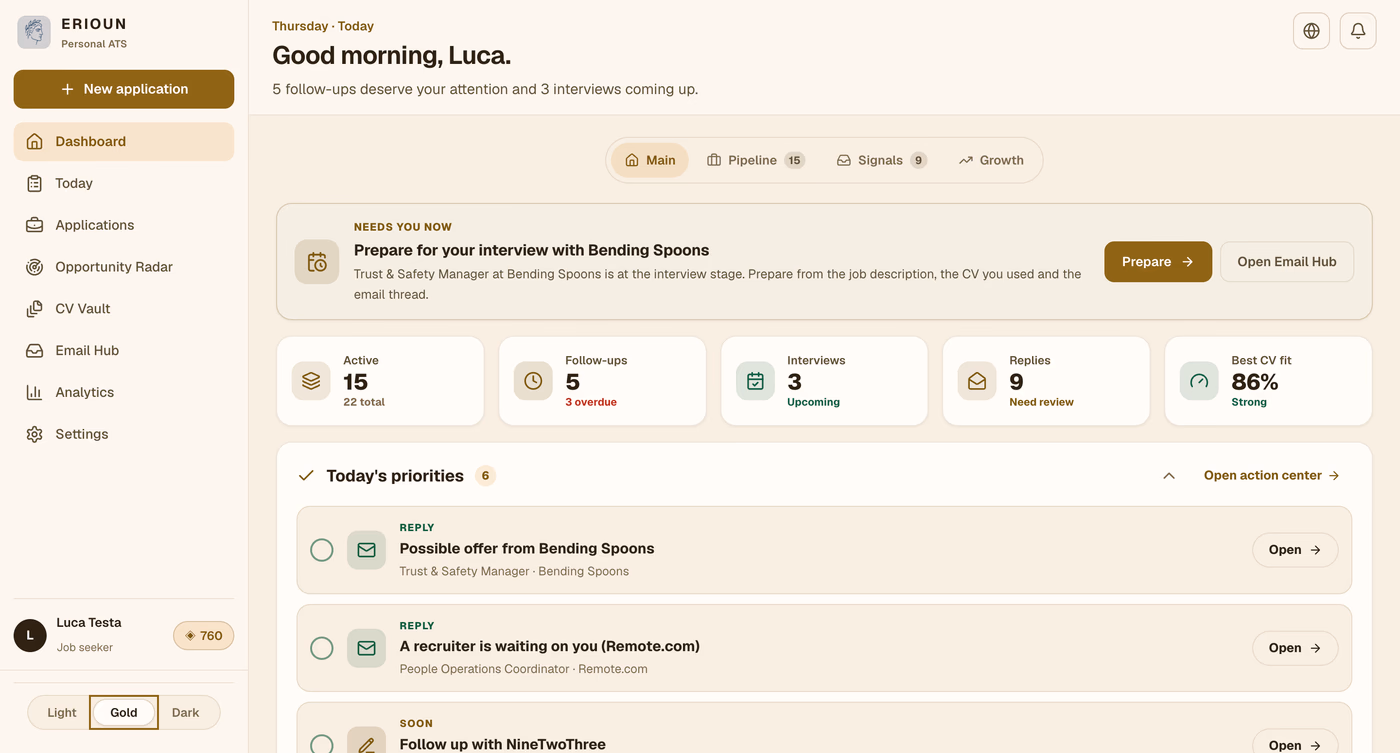The height and width of the screenshot is (753, 1400).
Task: Open CV Vault in the sidebar
Action: 124,309
